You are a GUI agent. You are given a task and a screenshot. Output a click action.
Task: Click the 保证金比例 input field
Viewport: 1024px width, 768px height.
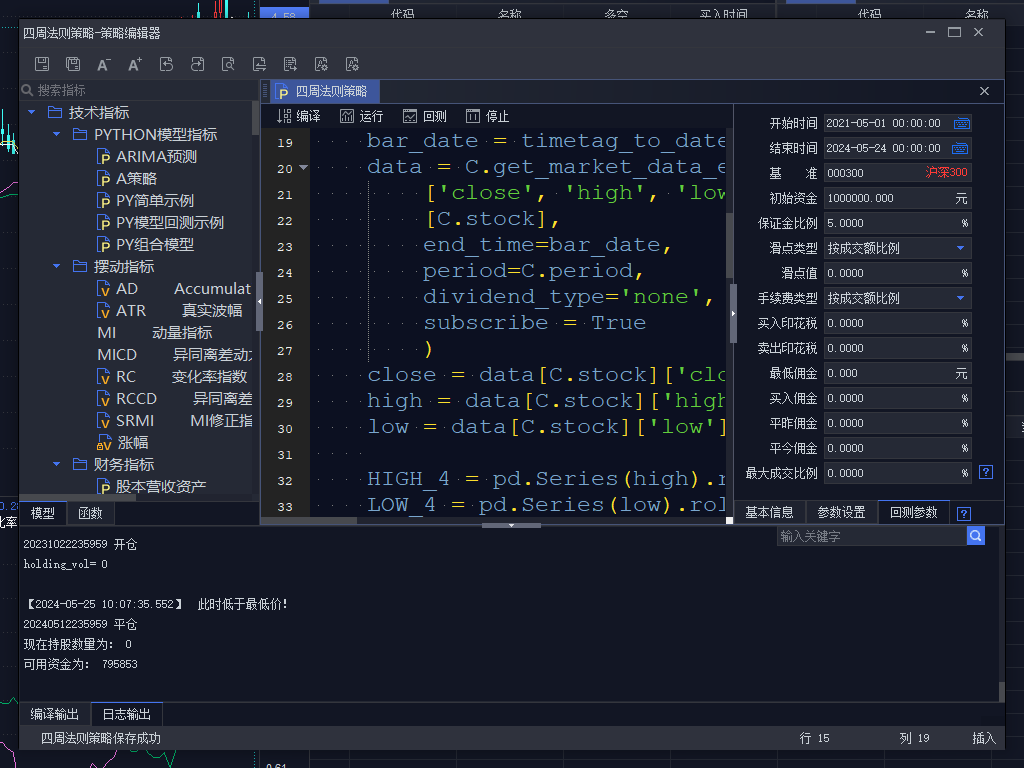click(x=897, y=223)
